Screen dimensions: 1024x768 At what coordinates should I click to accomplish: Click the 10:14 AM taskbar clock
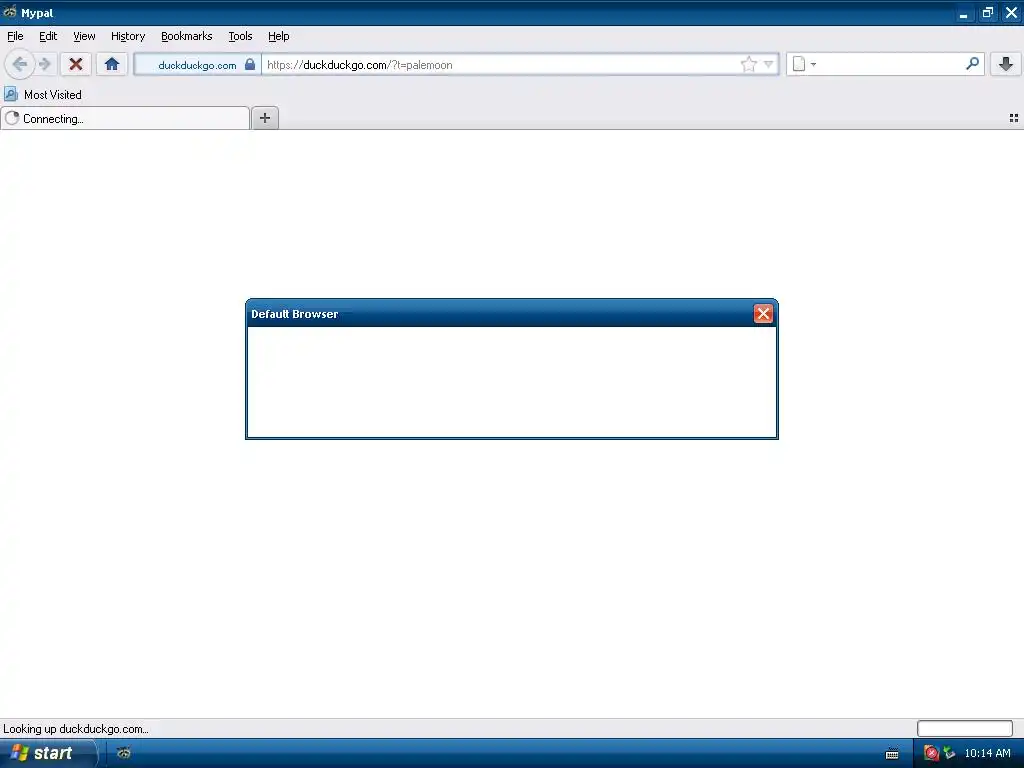tap(987, 753)
